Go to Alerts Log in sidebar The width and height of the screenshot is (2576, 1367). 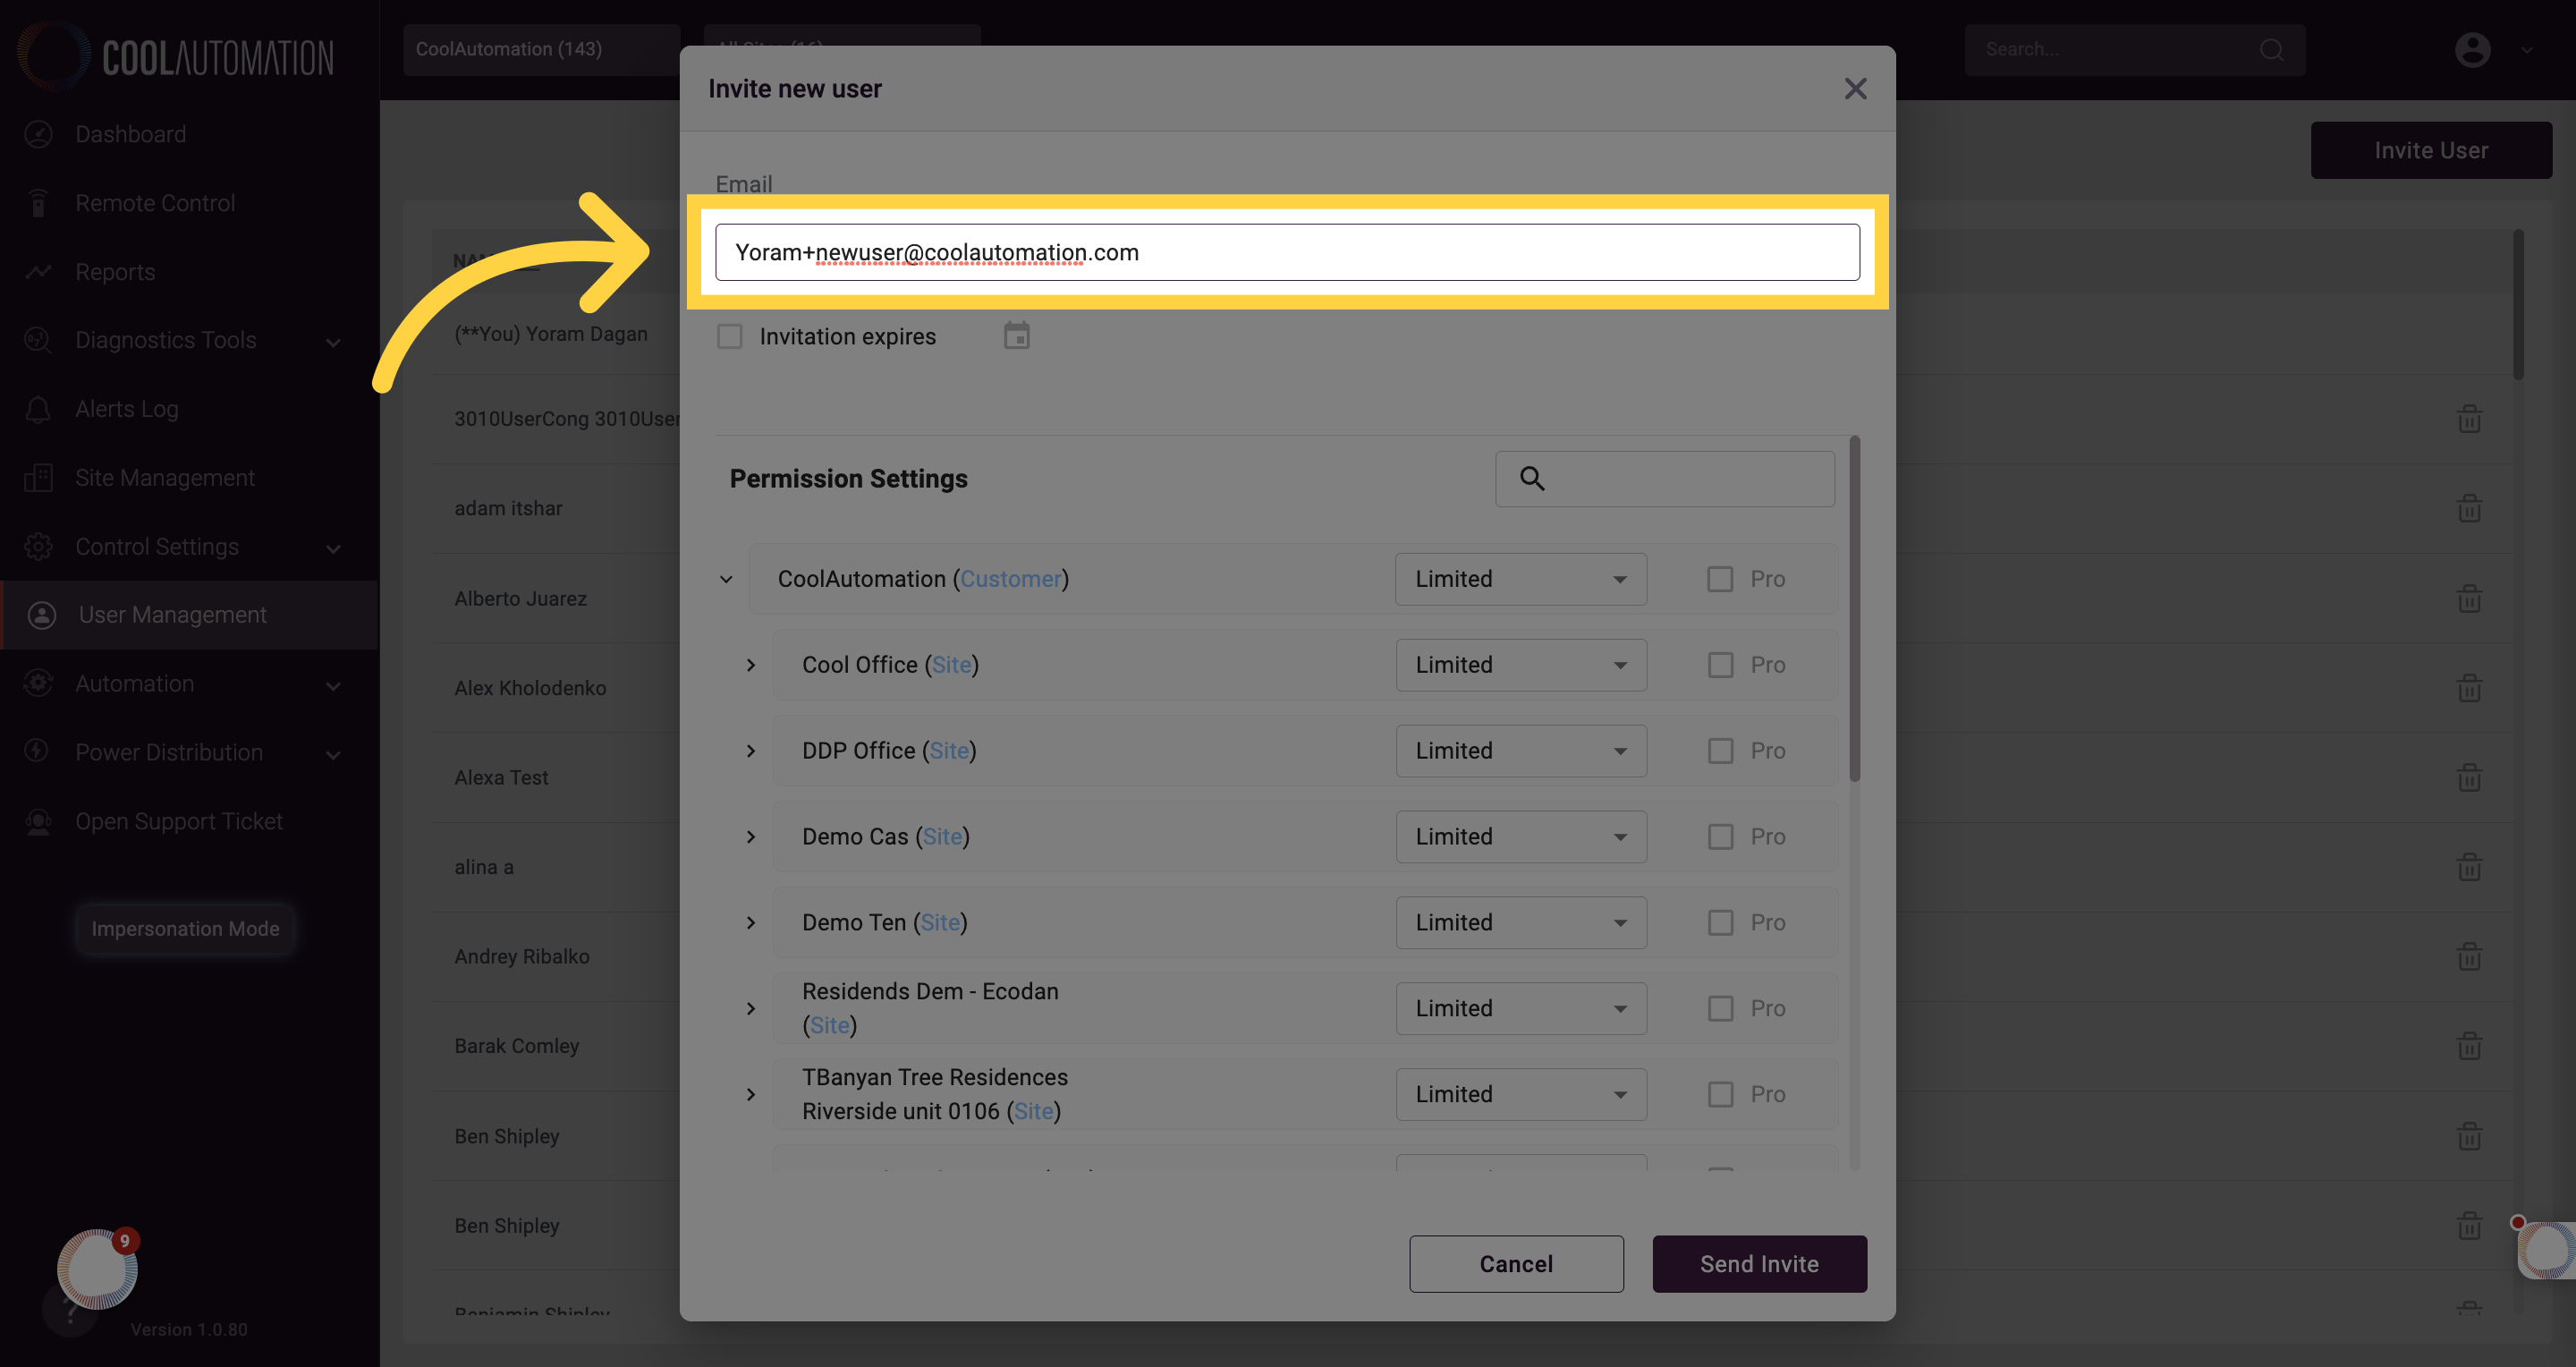pyautogui.click(x=127, y=409)
